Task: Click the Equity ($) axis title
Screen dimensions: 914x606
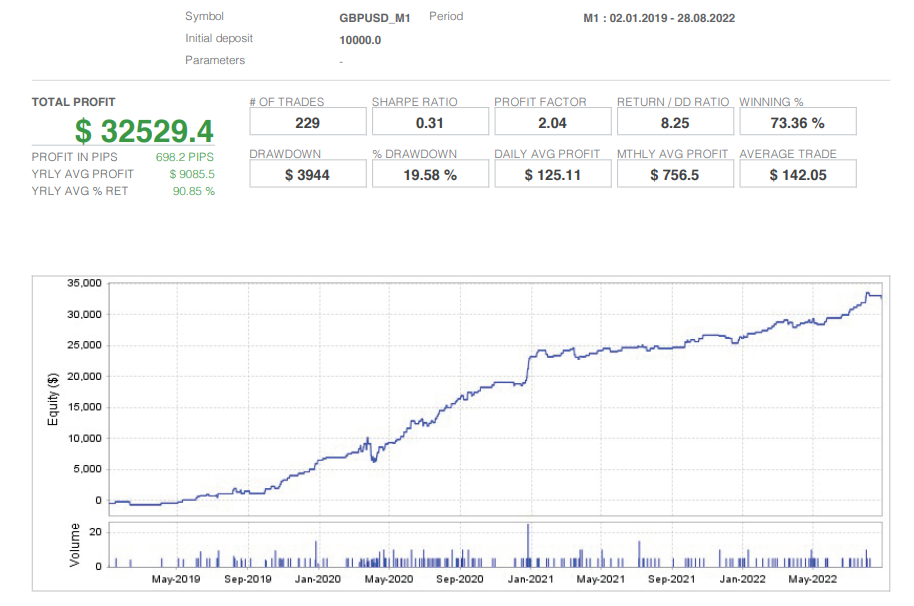Action: click(54, 398)
